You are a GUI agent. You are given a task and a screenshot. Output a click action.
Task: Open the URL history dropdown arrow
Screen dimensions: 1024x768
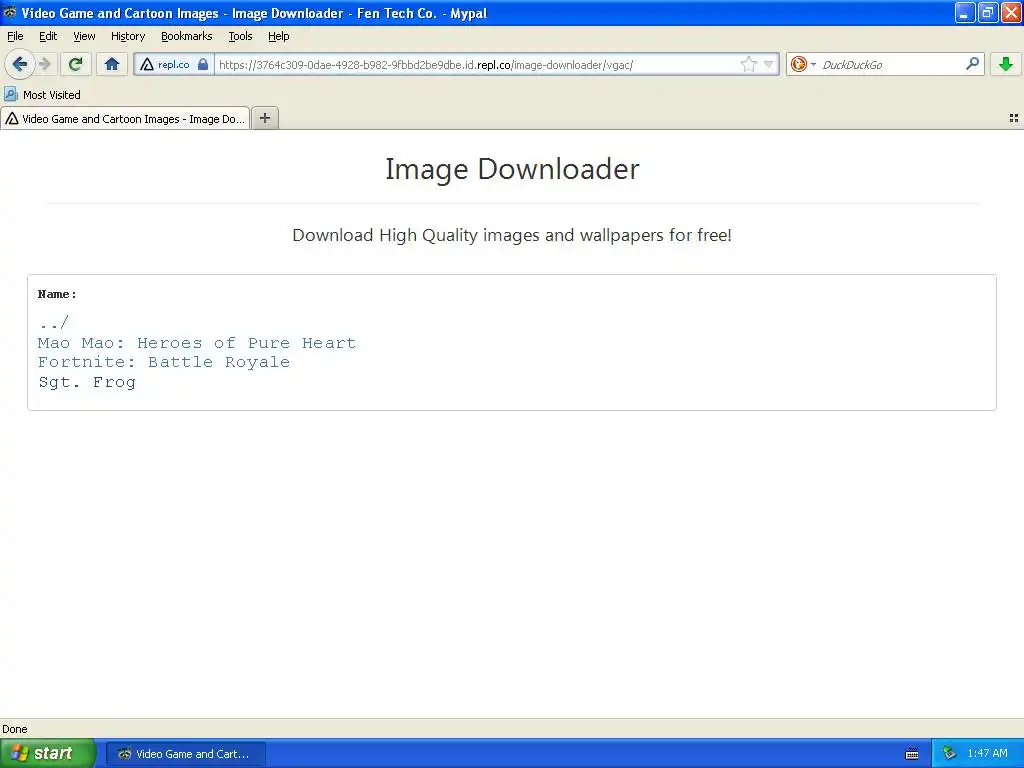tap(769, 64)
